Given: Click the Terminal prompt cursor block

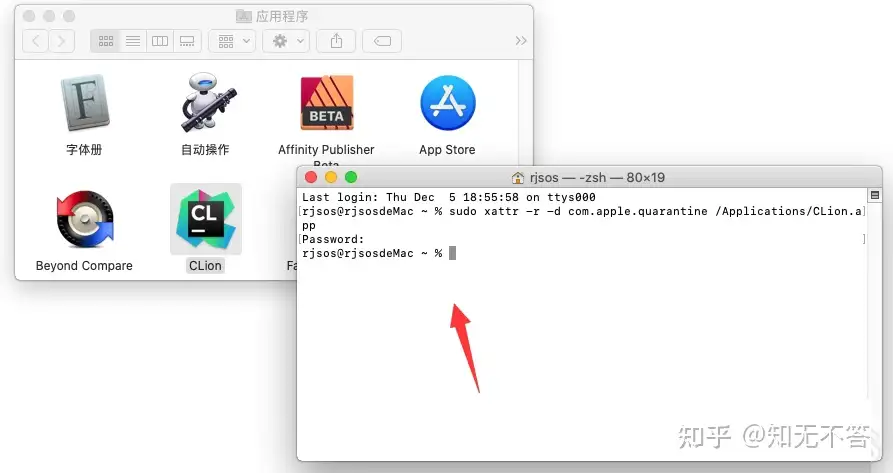Looking at the screenshot, I should point(452,253).
